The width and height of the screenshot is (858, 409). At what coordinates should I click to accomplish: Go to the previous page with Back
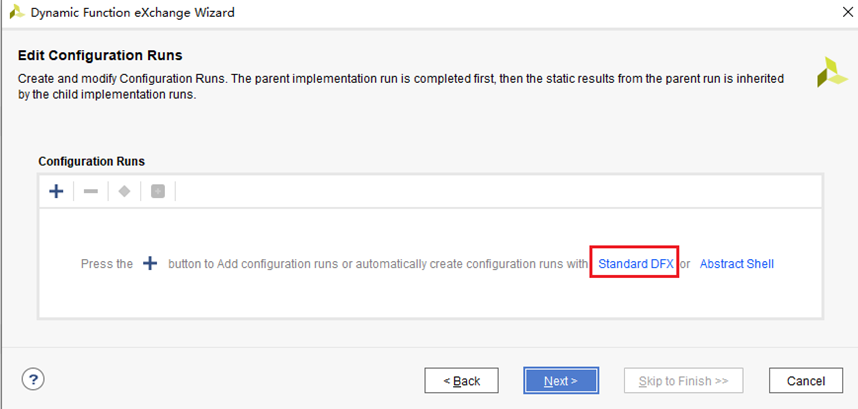[461, 381]
